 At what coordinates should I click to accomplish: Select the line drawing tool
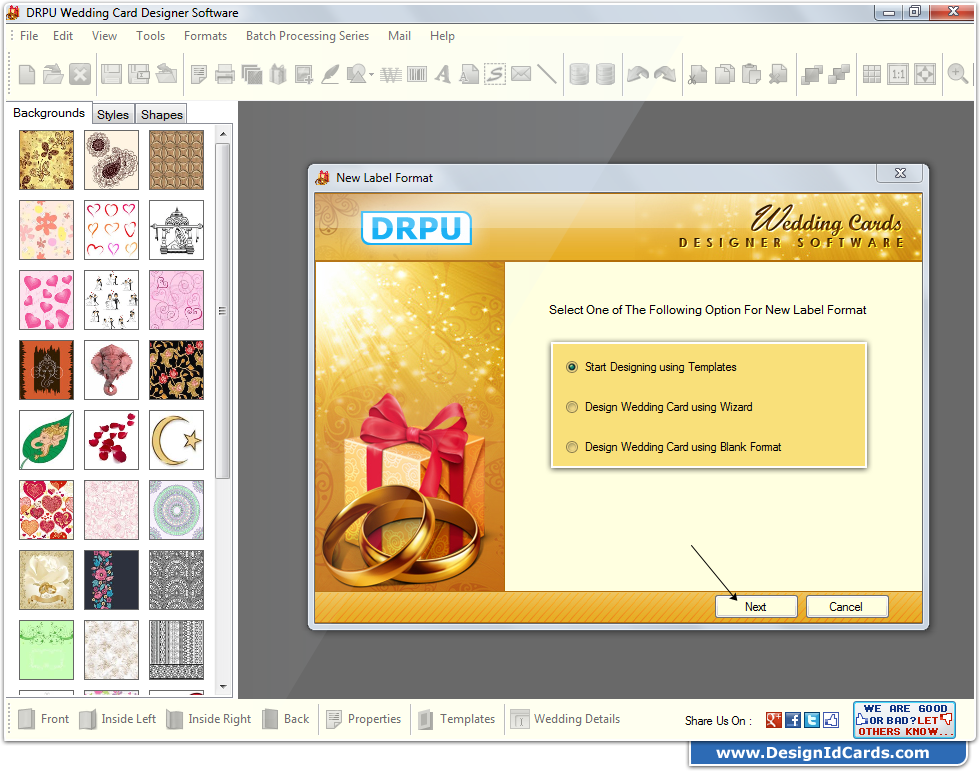tap(547, 74)
